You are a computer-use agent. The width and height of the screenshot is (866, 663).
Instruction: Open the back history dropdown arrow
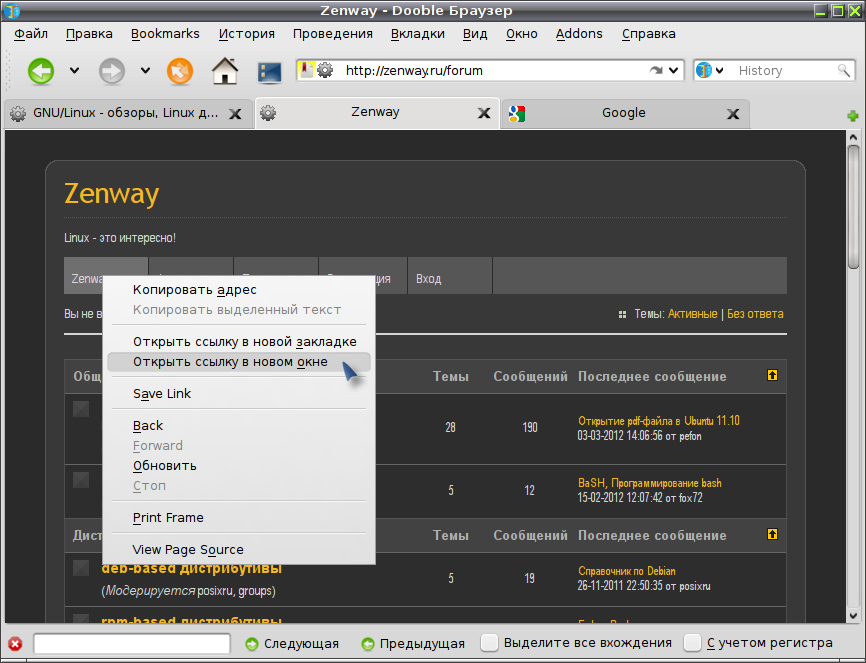[x=74, y=71]
